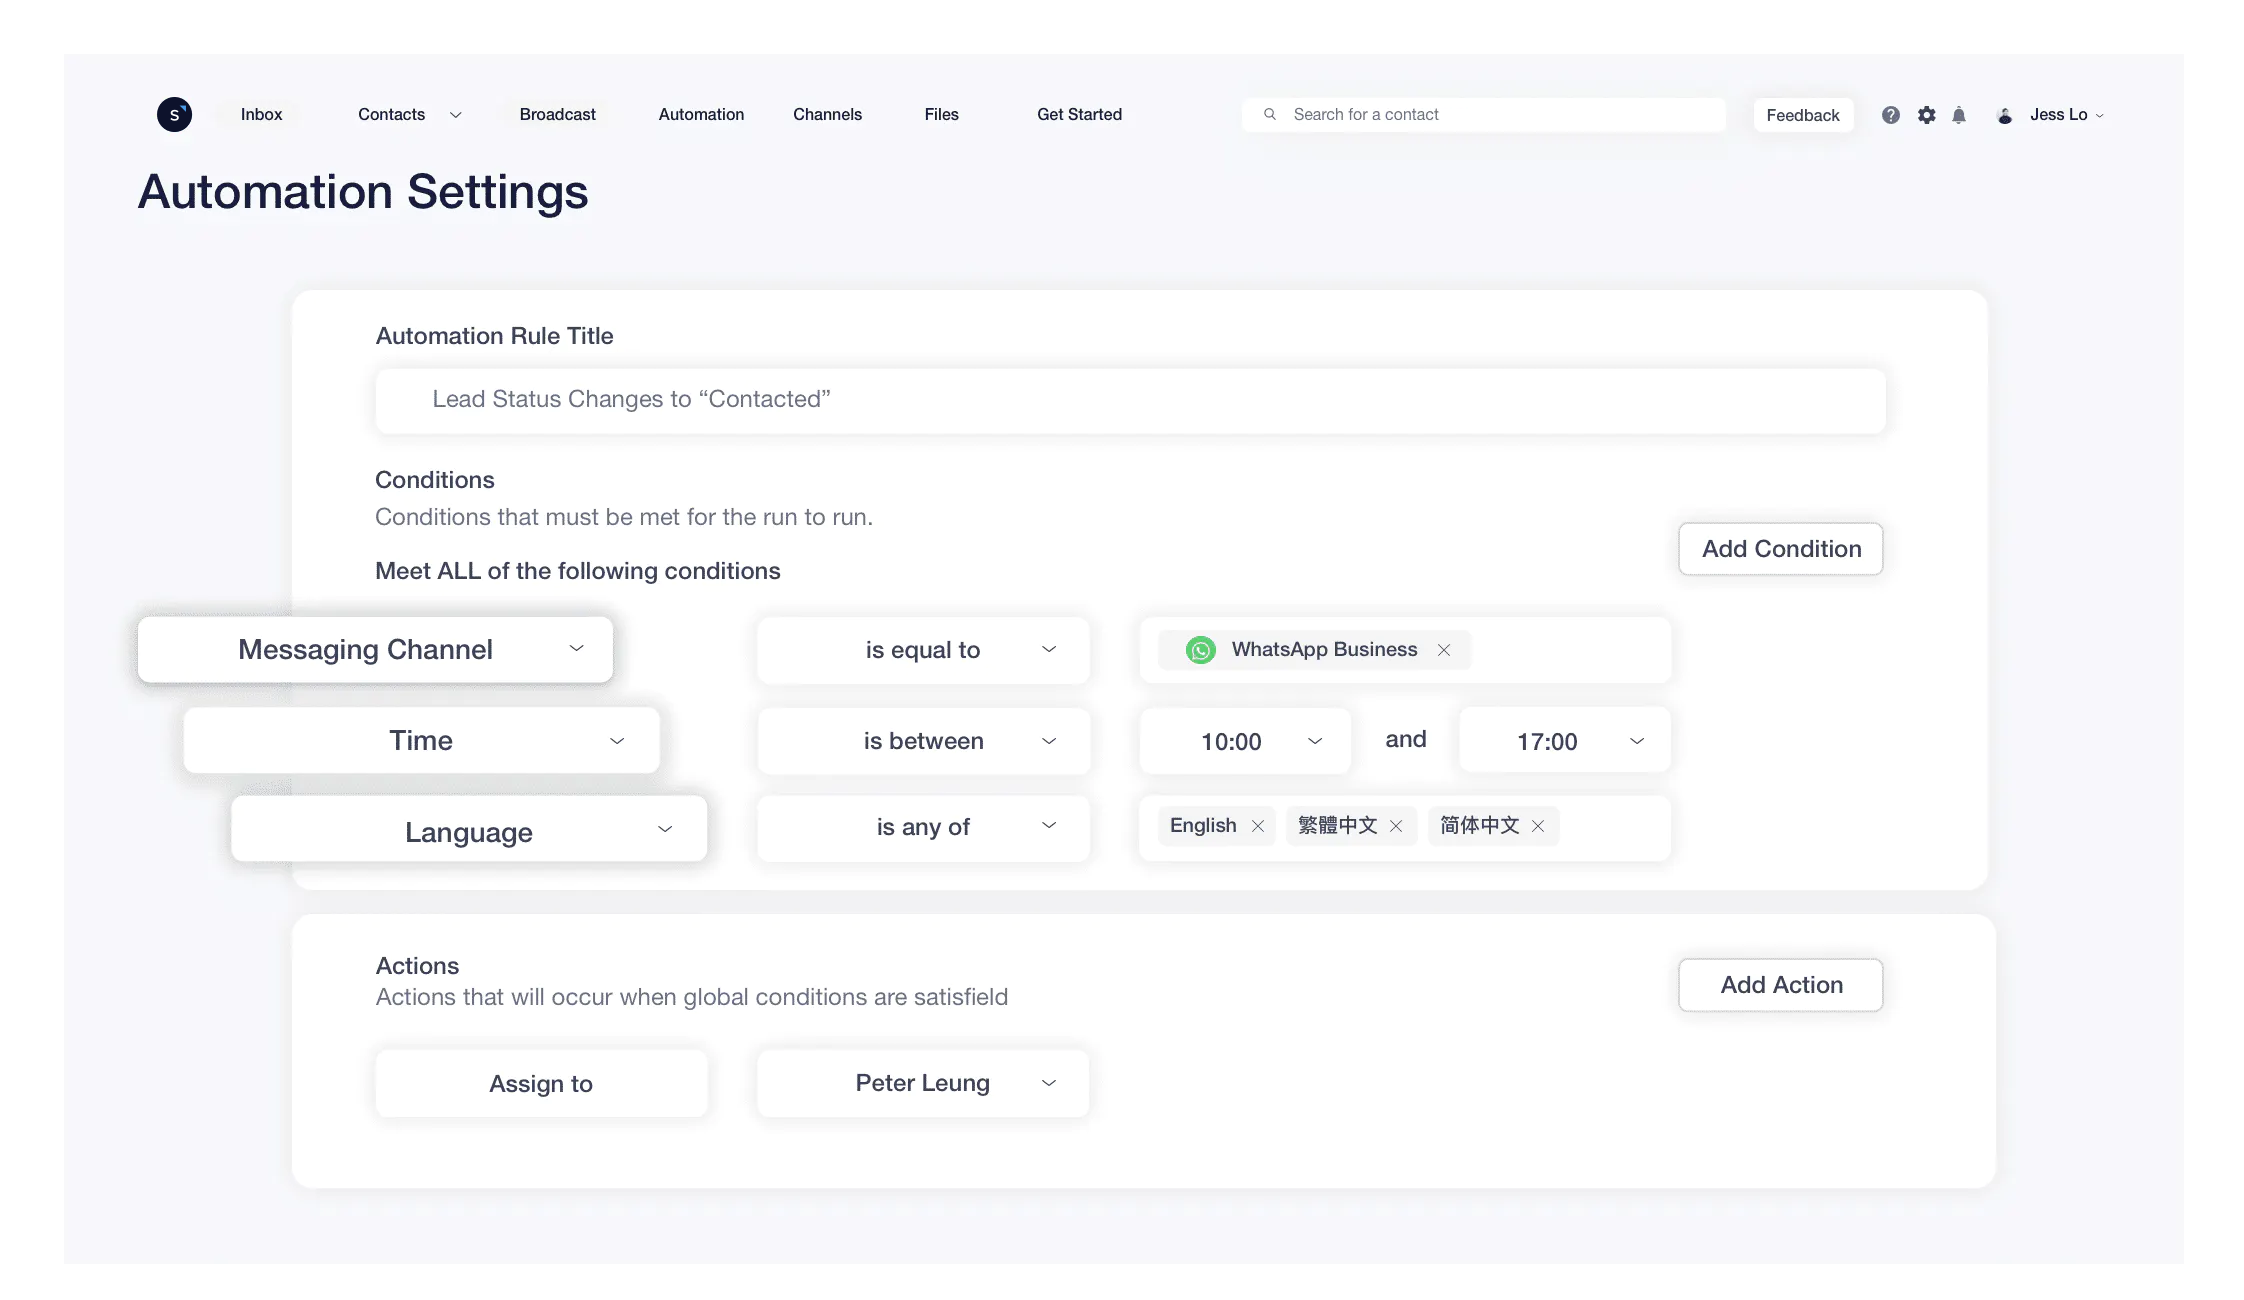This screenshot has height=1300, width=2244.
Task: Click the Add Action button
Action: (1781, 984)
